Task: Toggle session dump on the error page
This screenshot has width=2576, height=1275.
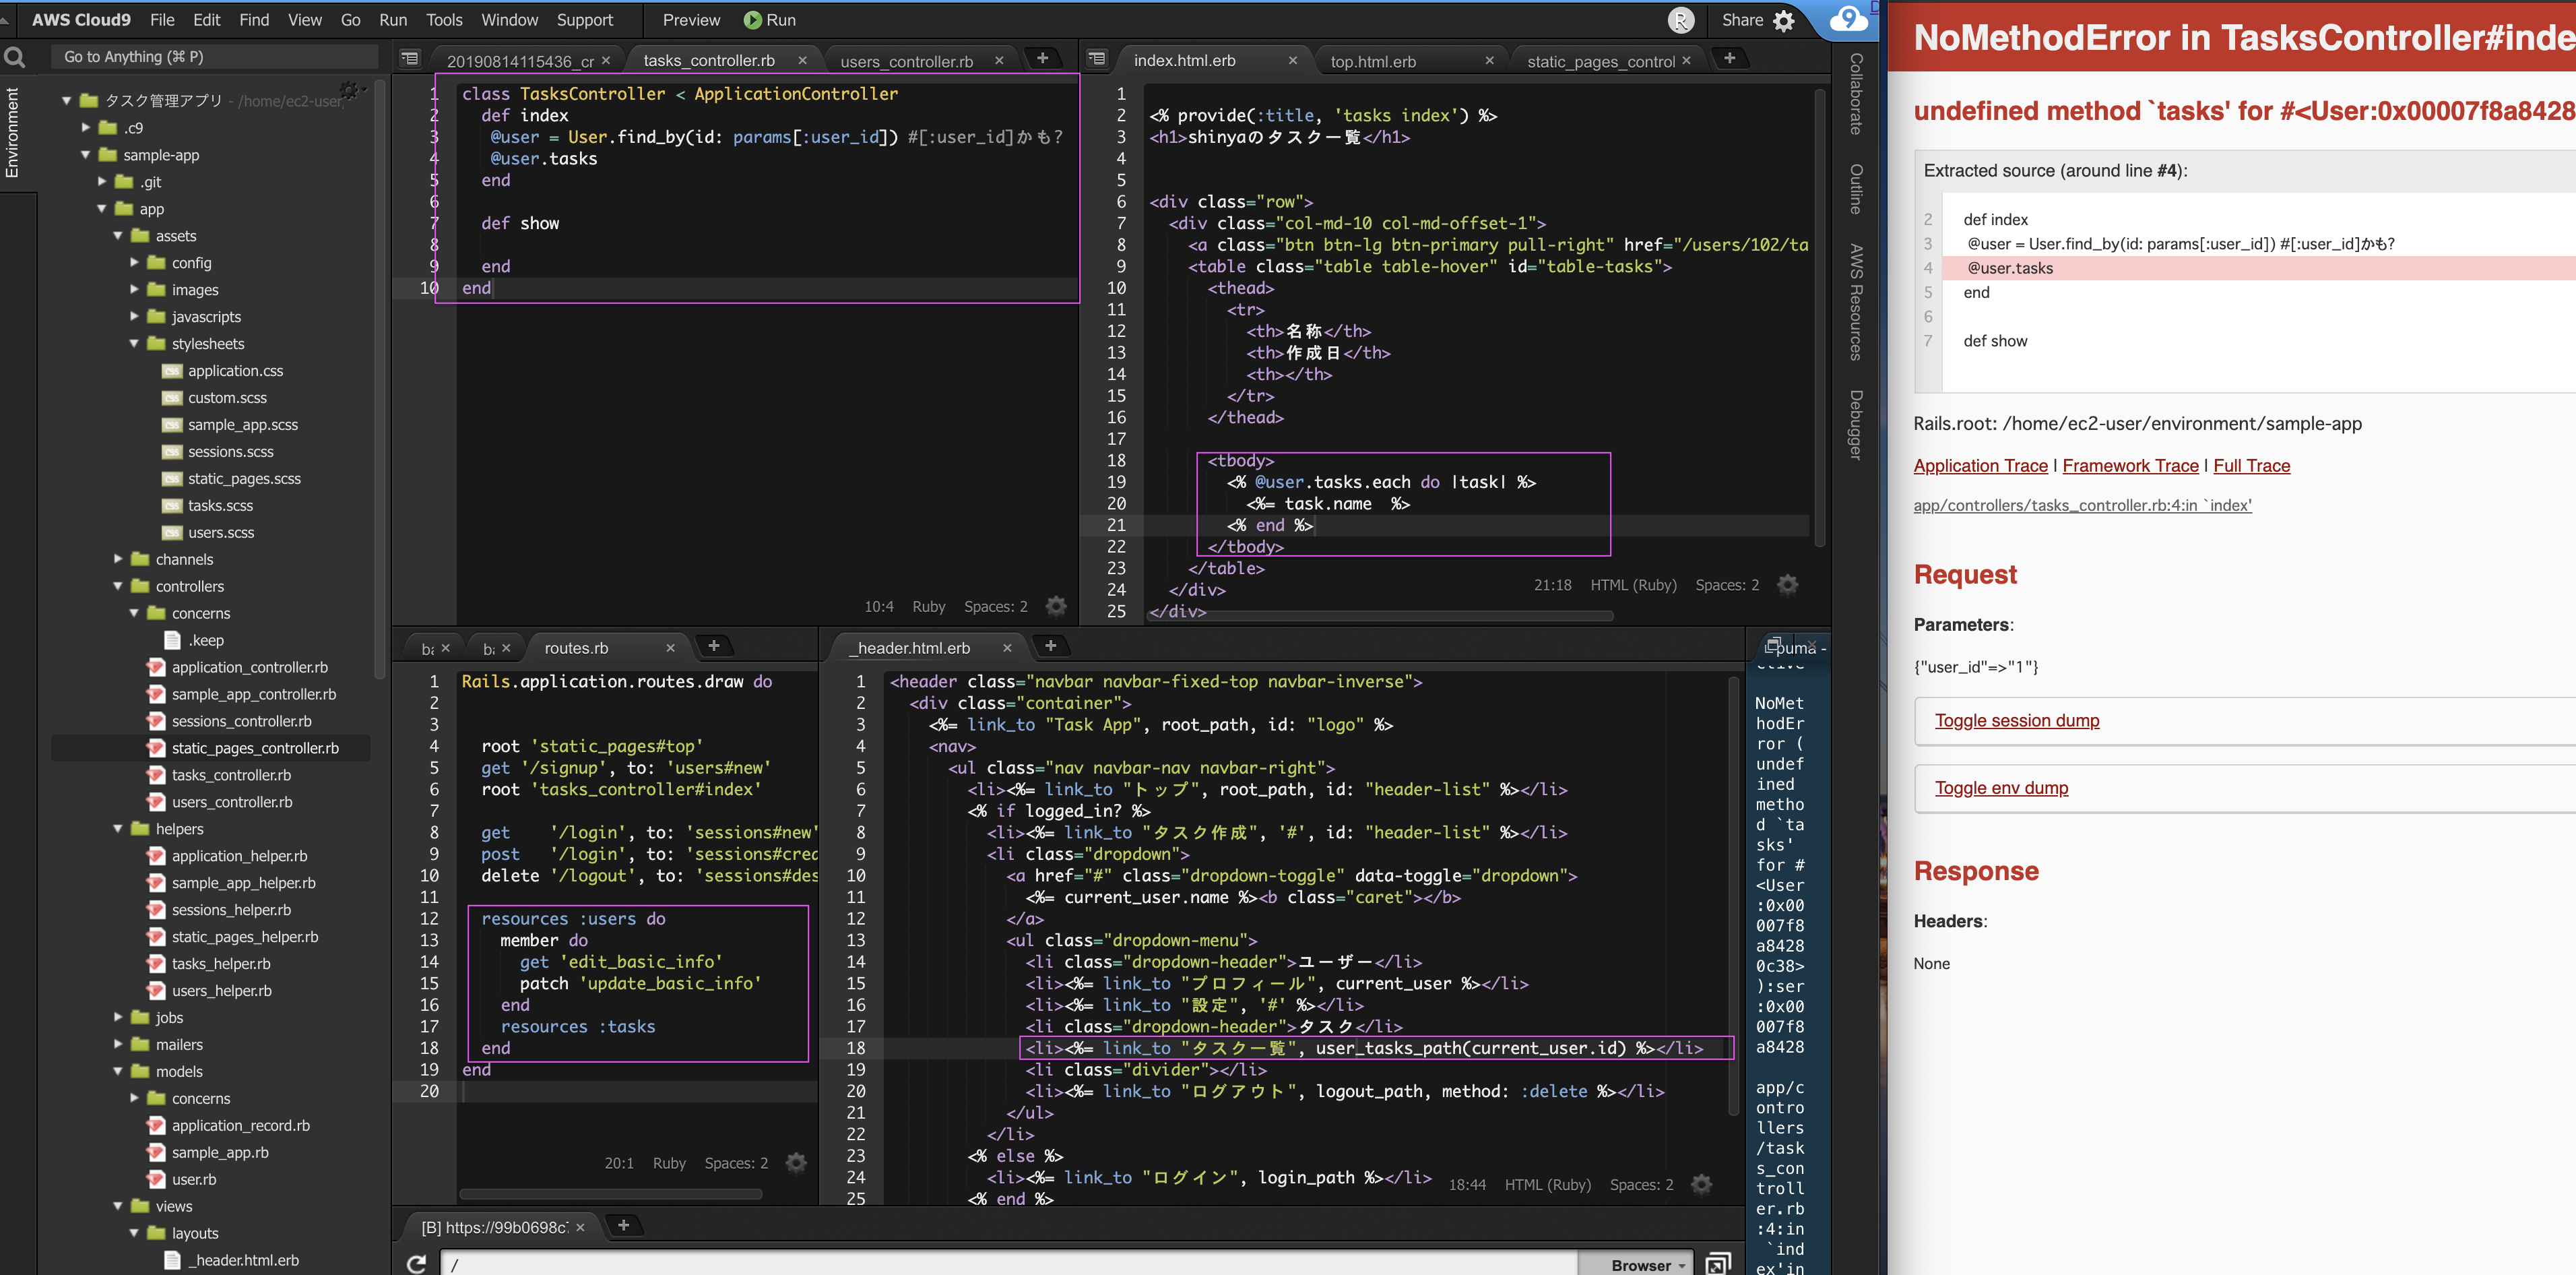Action: tap(2018, 720)
